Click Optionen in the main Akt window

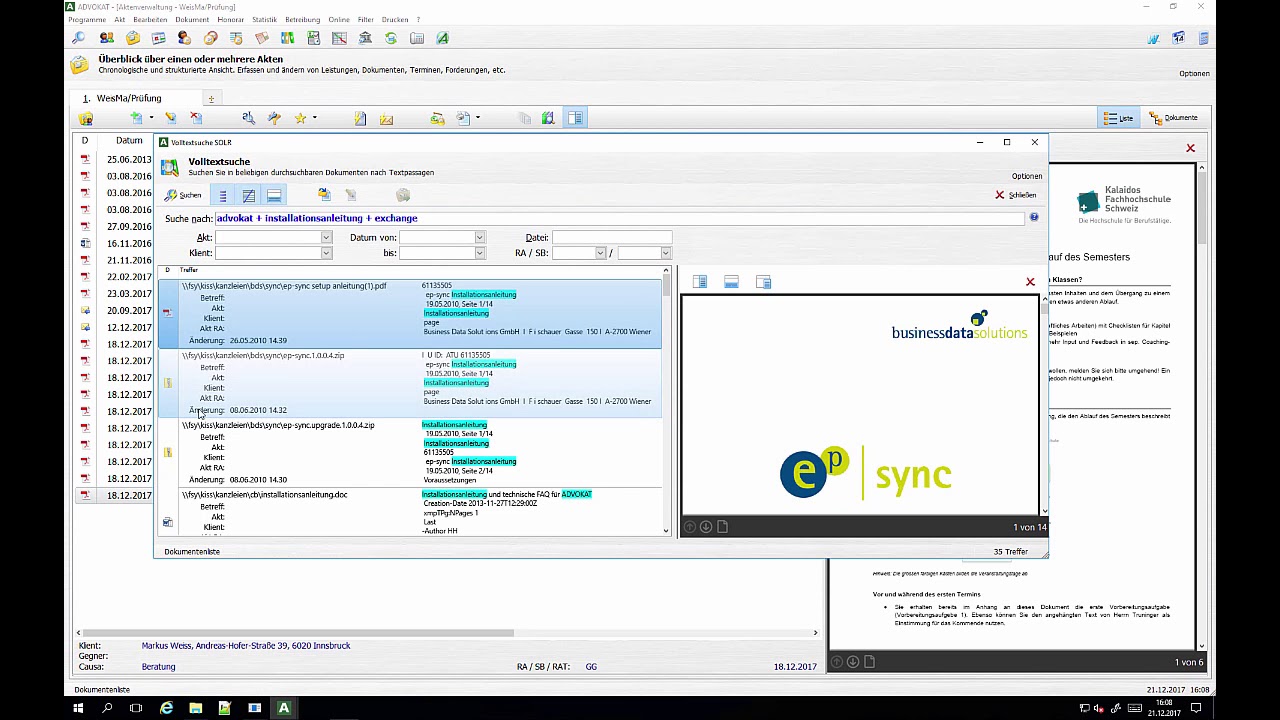(x=1194, y=73)
